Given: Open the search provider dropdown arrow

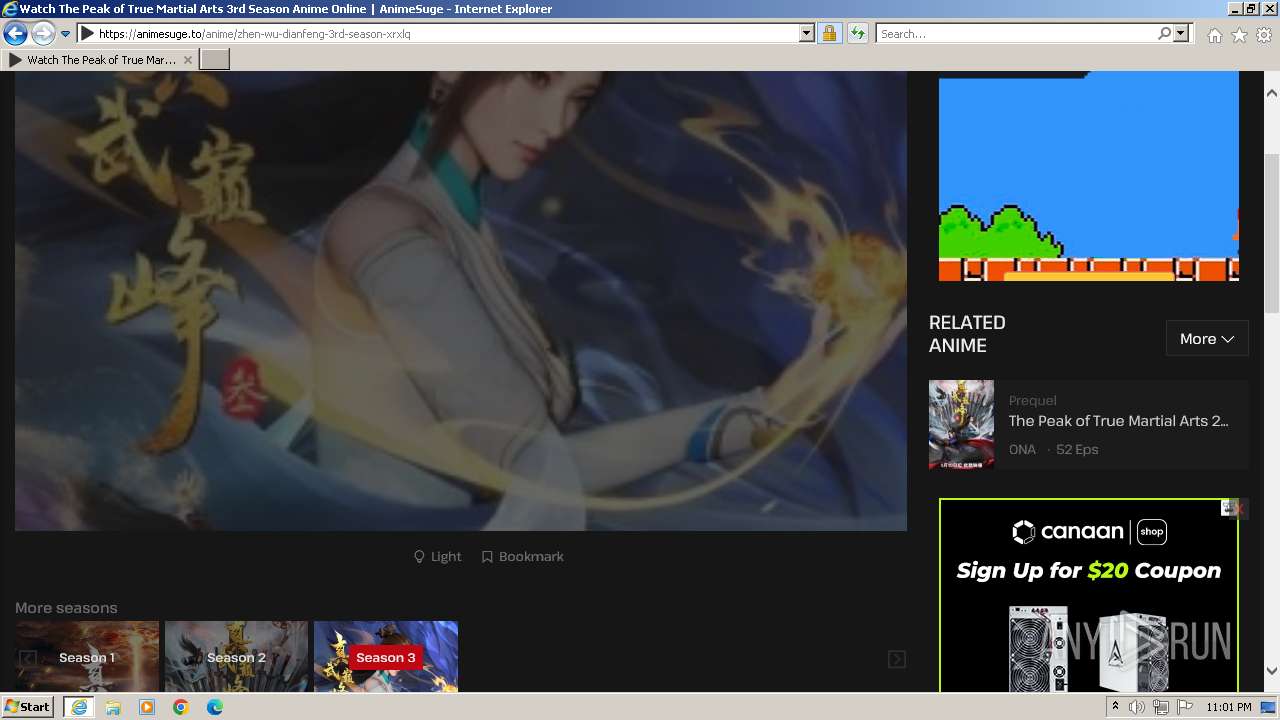Looking at the screenshot, I should pyautogui.click(x=1181, y=34).
